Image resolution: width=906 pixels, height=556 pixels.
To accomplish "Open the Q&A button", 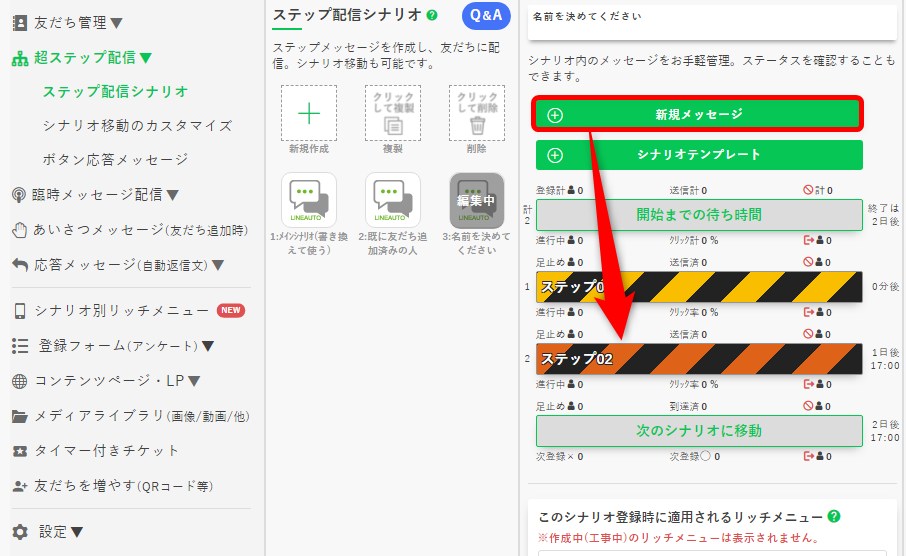I will tap(486, 16).
